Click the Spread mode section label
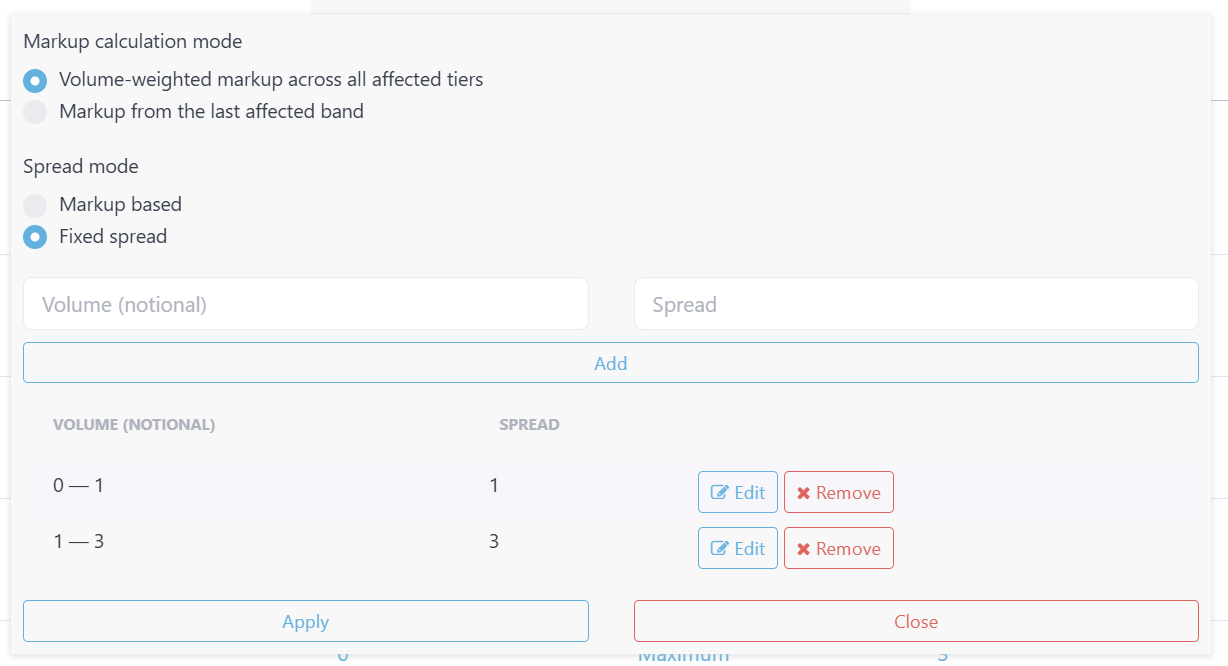 [x=81, y=166]
